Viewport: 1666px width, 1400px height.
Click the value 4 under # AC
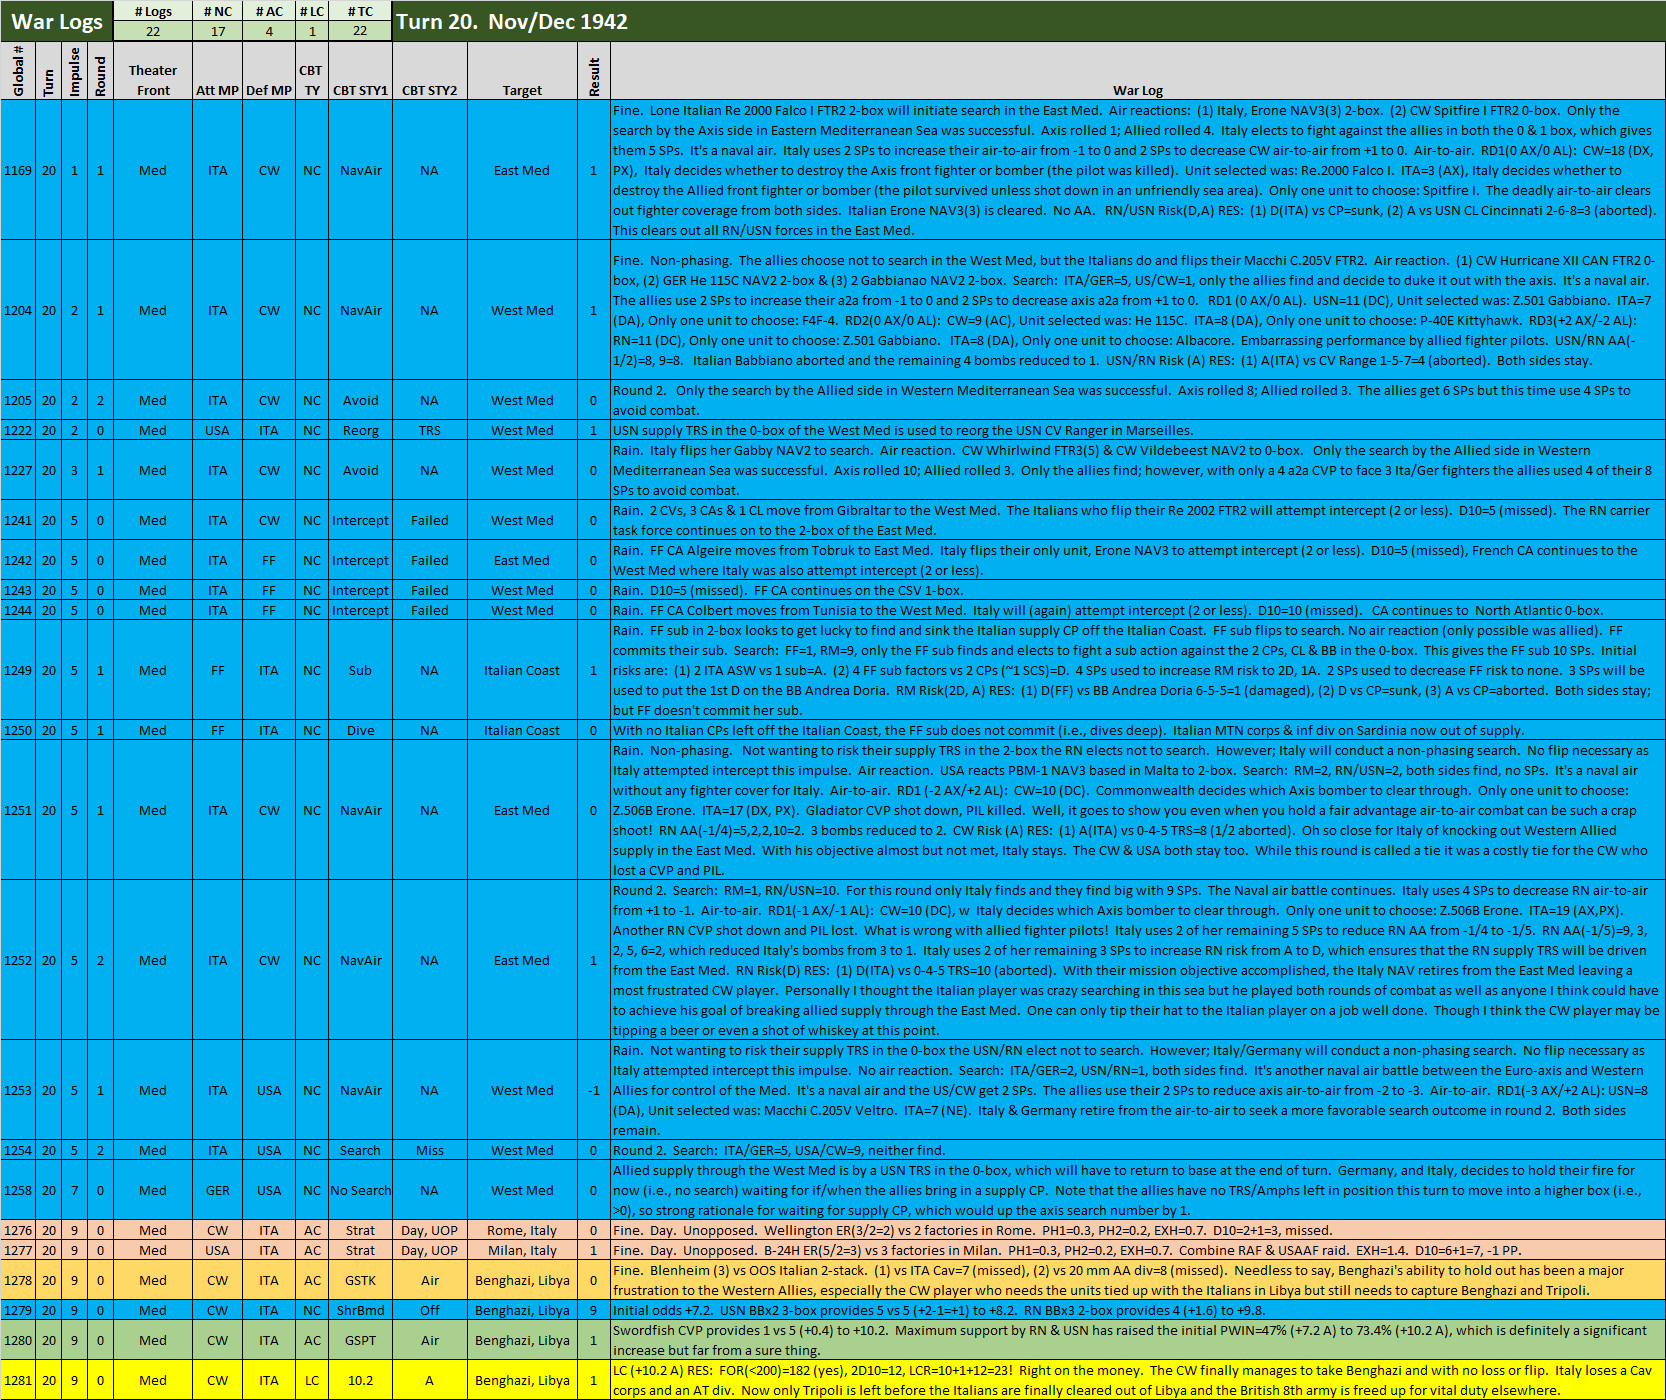pyautogui.click(x=269, y=31)
